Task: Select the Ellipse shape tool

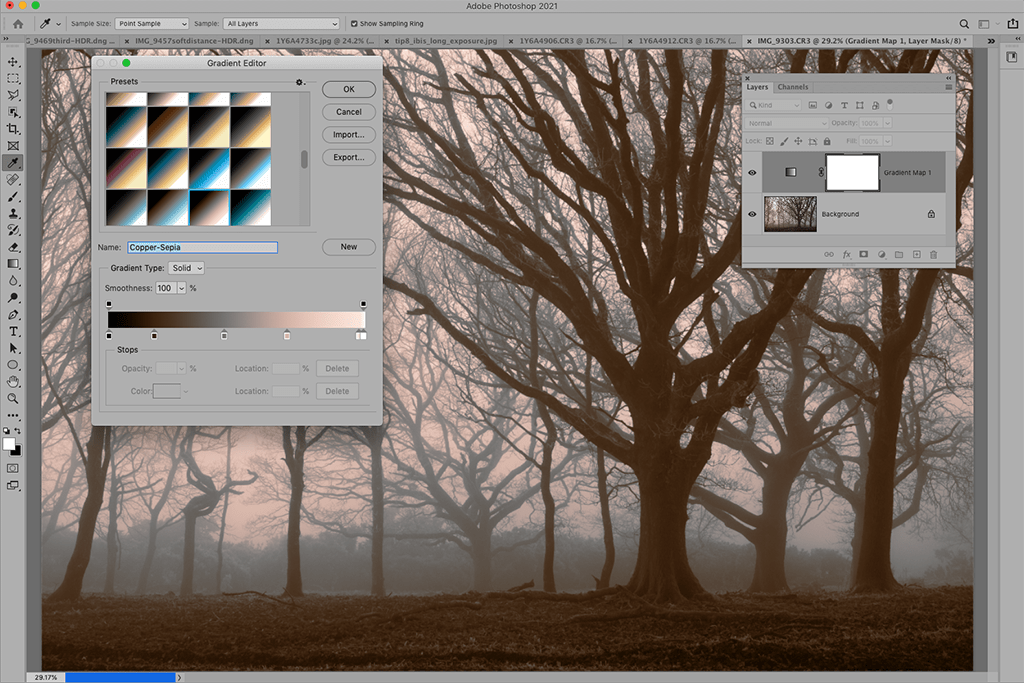Action: point(13,365)
